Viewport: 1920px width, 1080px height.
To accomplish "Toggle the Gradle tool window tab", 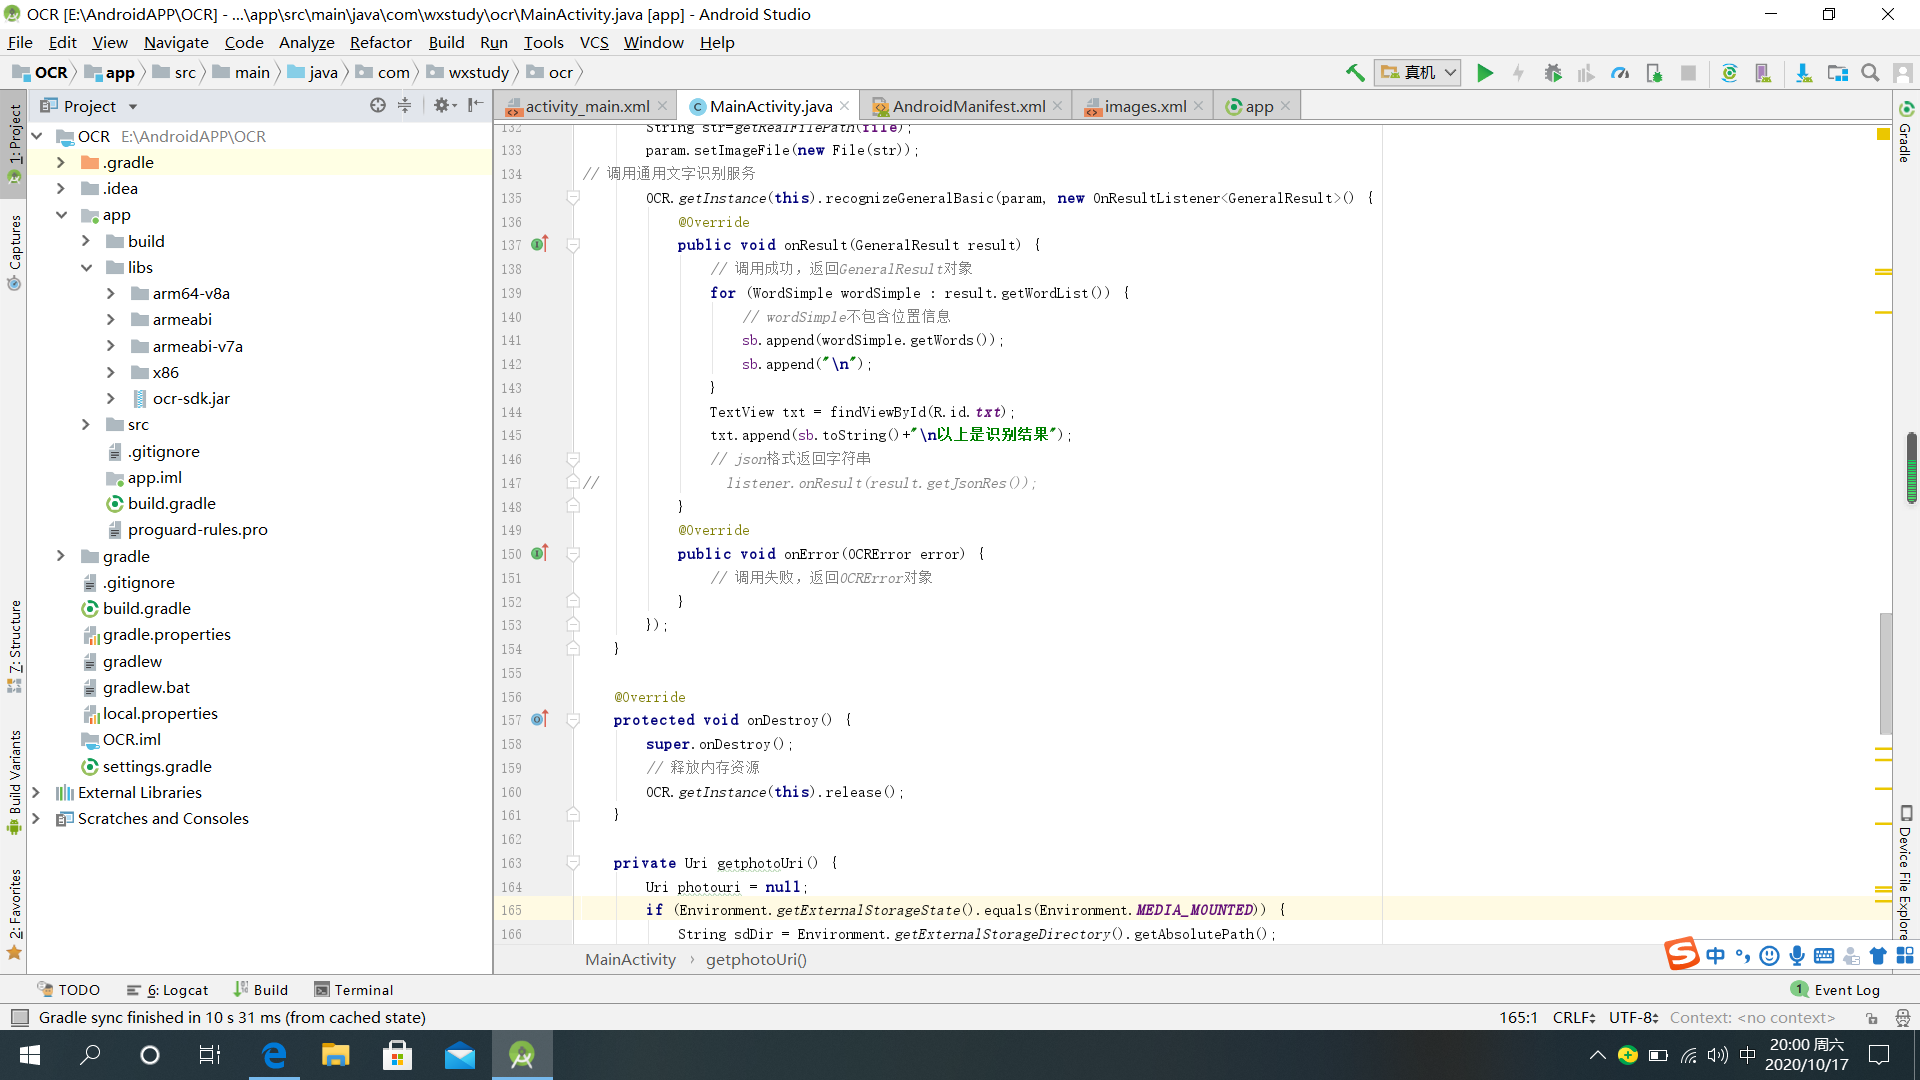I will pos(1905,132).
